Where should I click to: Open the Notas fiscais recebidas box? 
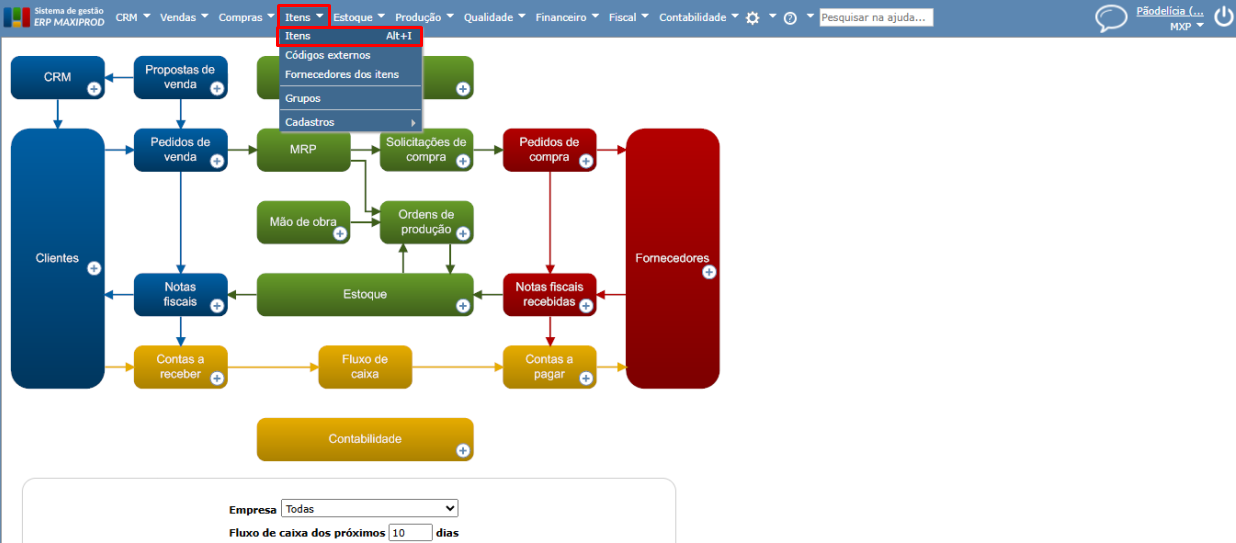(x=550, y=294)
